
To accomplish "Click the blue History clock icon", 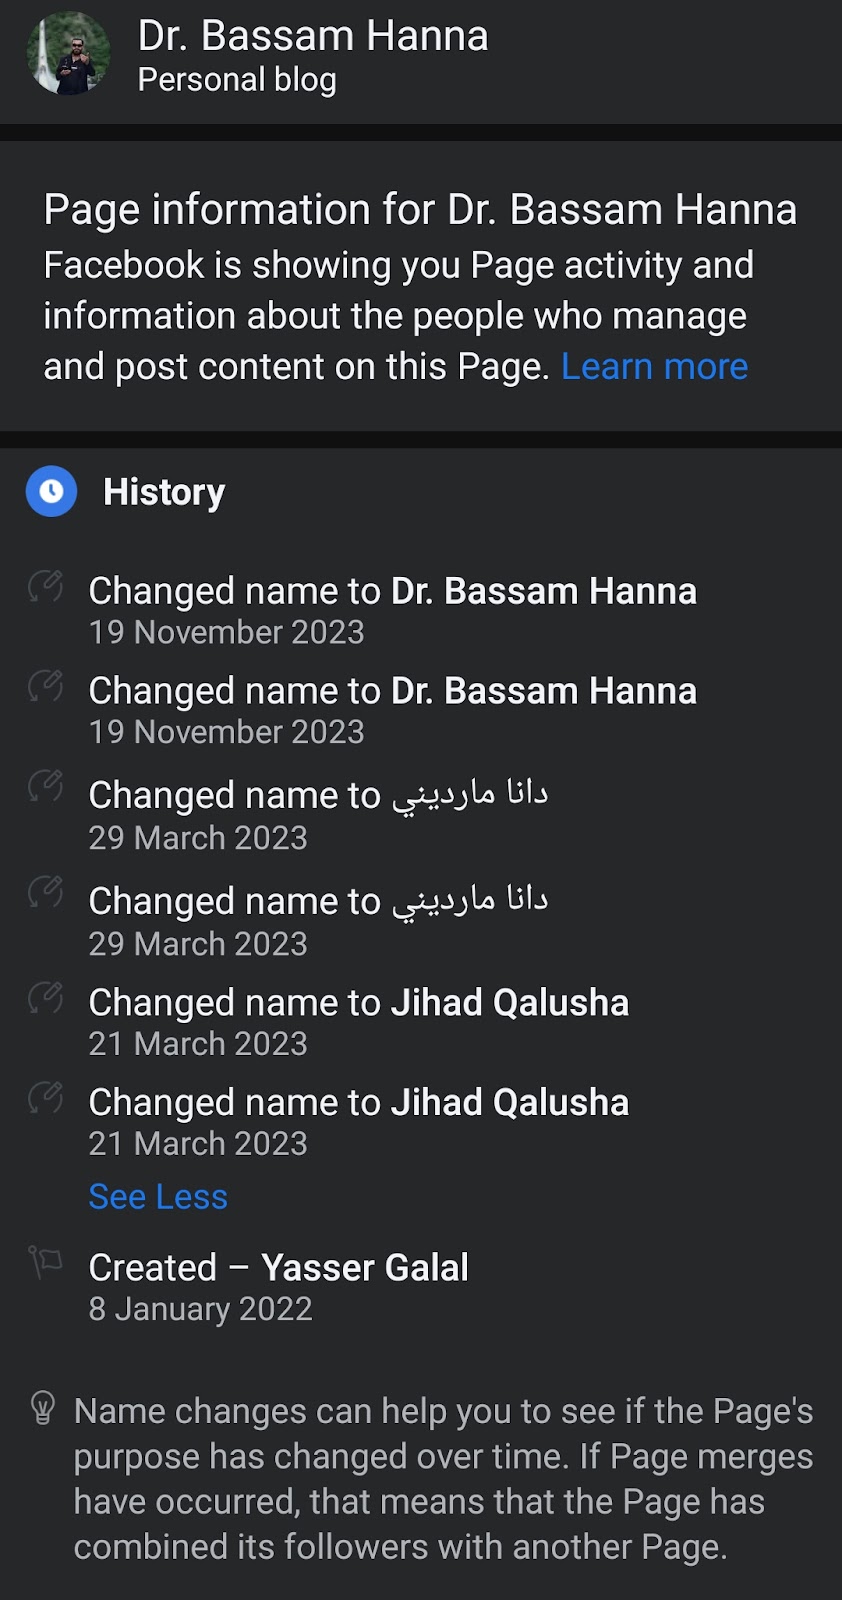I will [51, 491].
